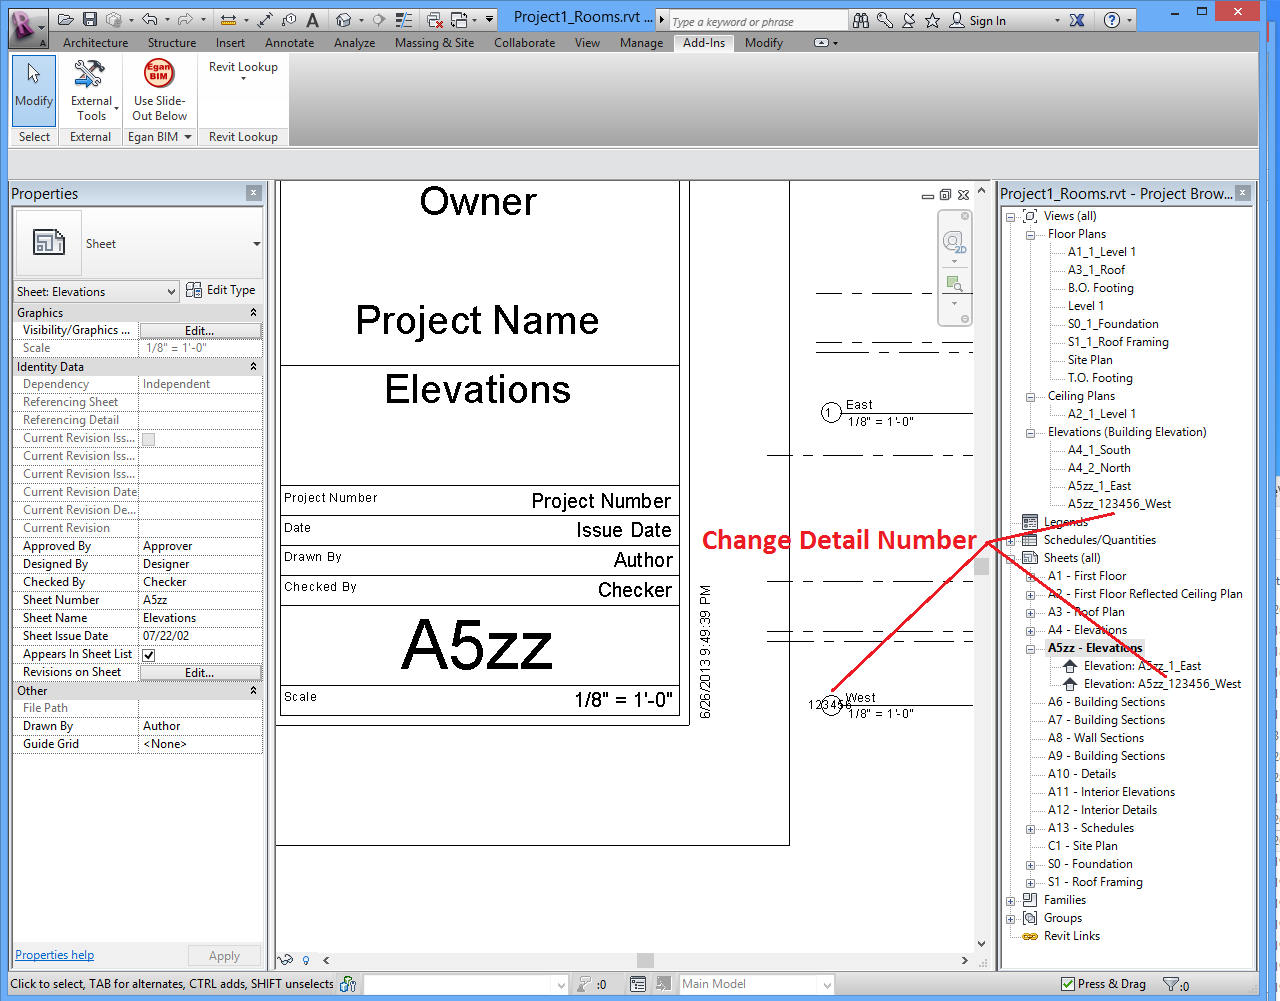Click the filter icon in status bar
Screen dimensions: 1280x1001
pyautogui.click(x=1170, y=984)
